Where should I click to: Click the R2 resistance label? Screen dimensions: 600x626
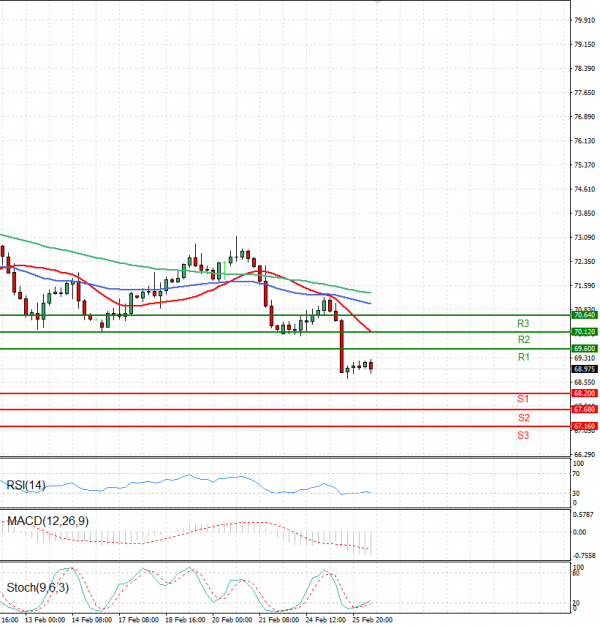(523, 340)
